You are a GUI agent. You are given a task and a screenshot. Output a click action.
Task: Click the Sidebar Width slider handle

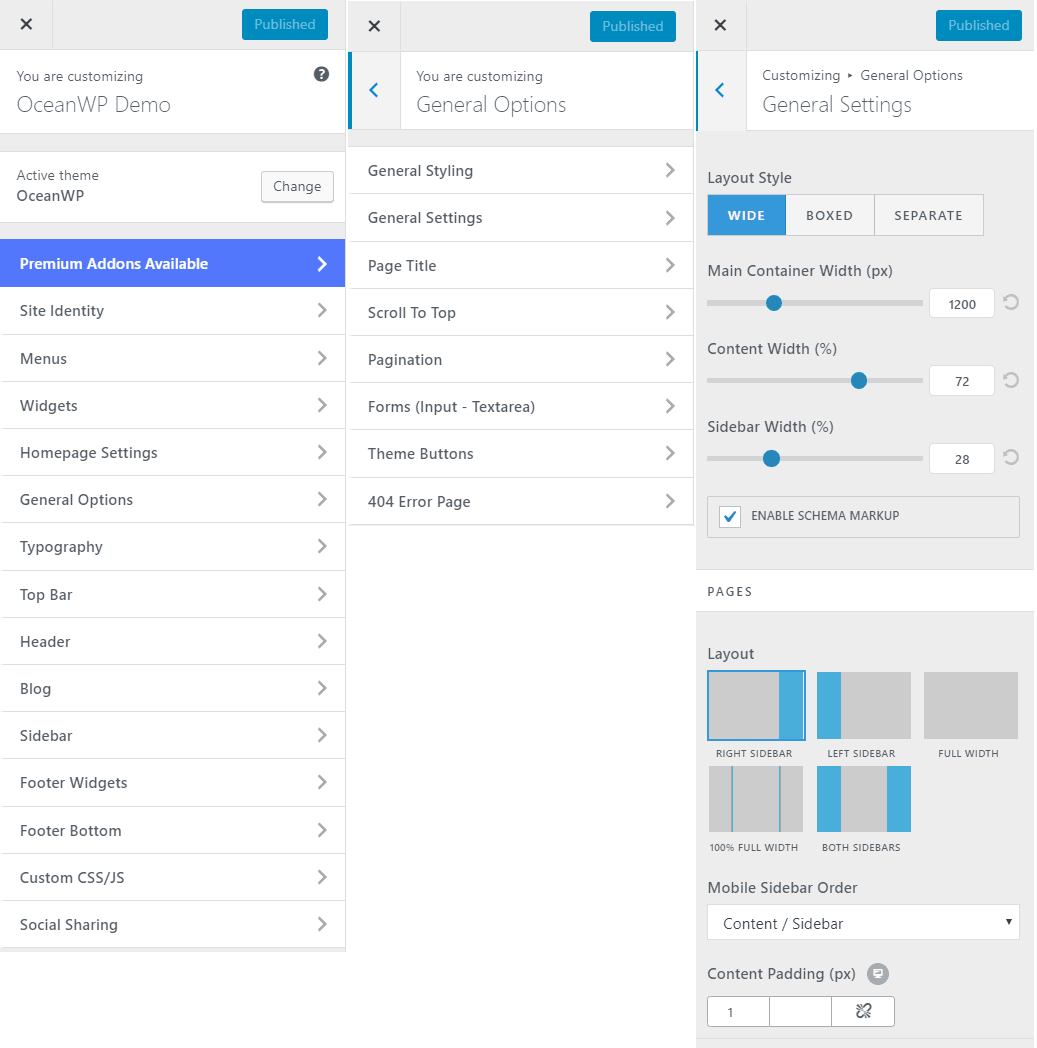coord(770,458)
